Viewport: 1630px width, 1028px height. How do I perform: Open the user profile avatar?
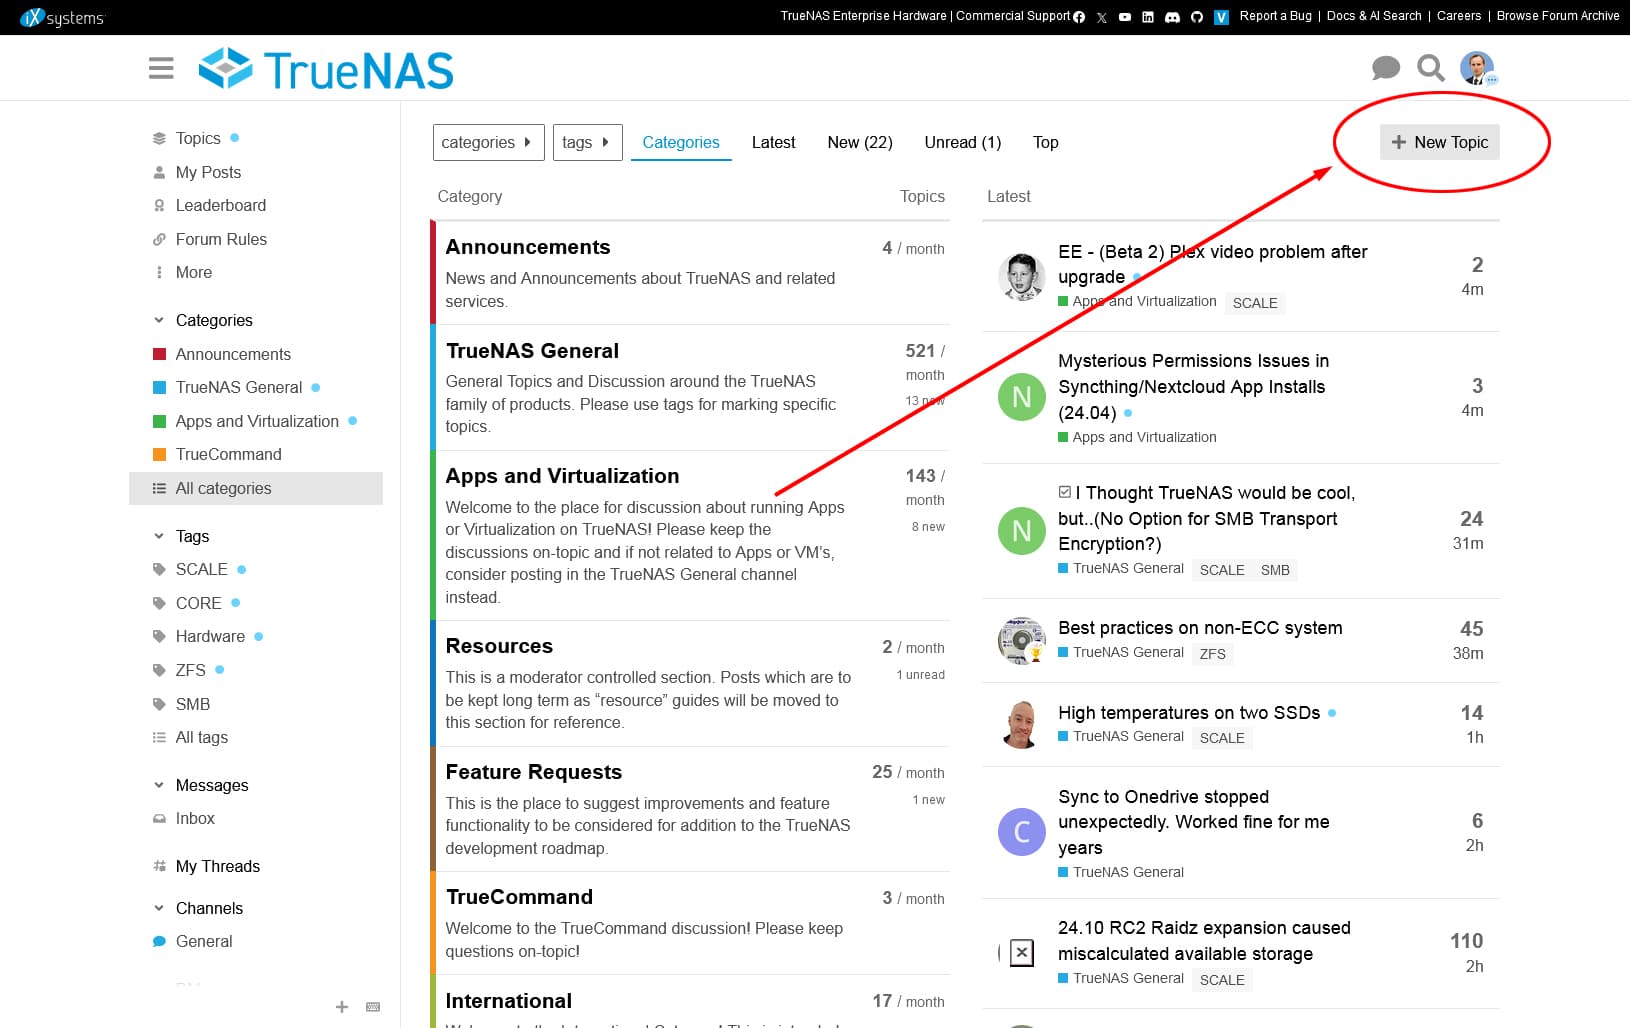pos(1477,68)
